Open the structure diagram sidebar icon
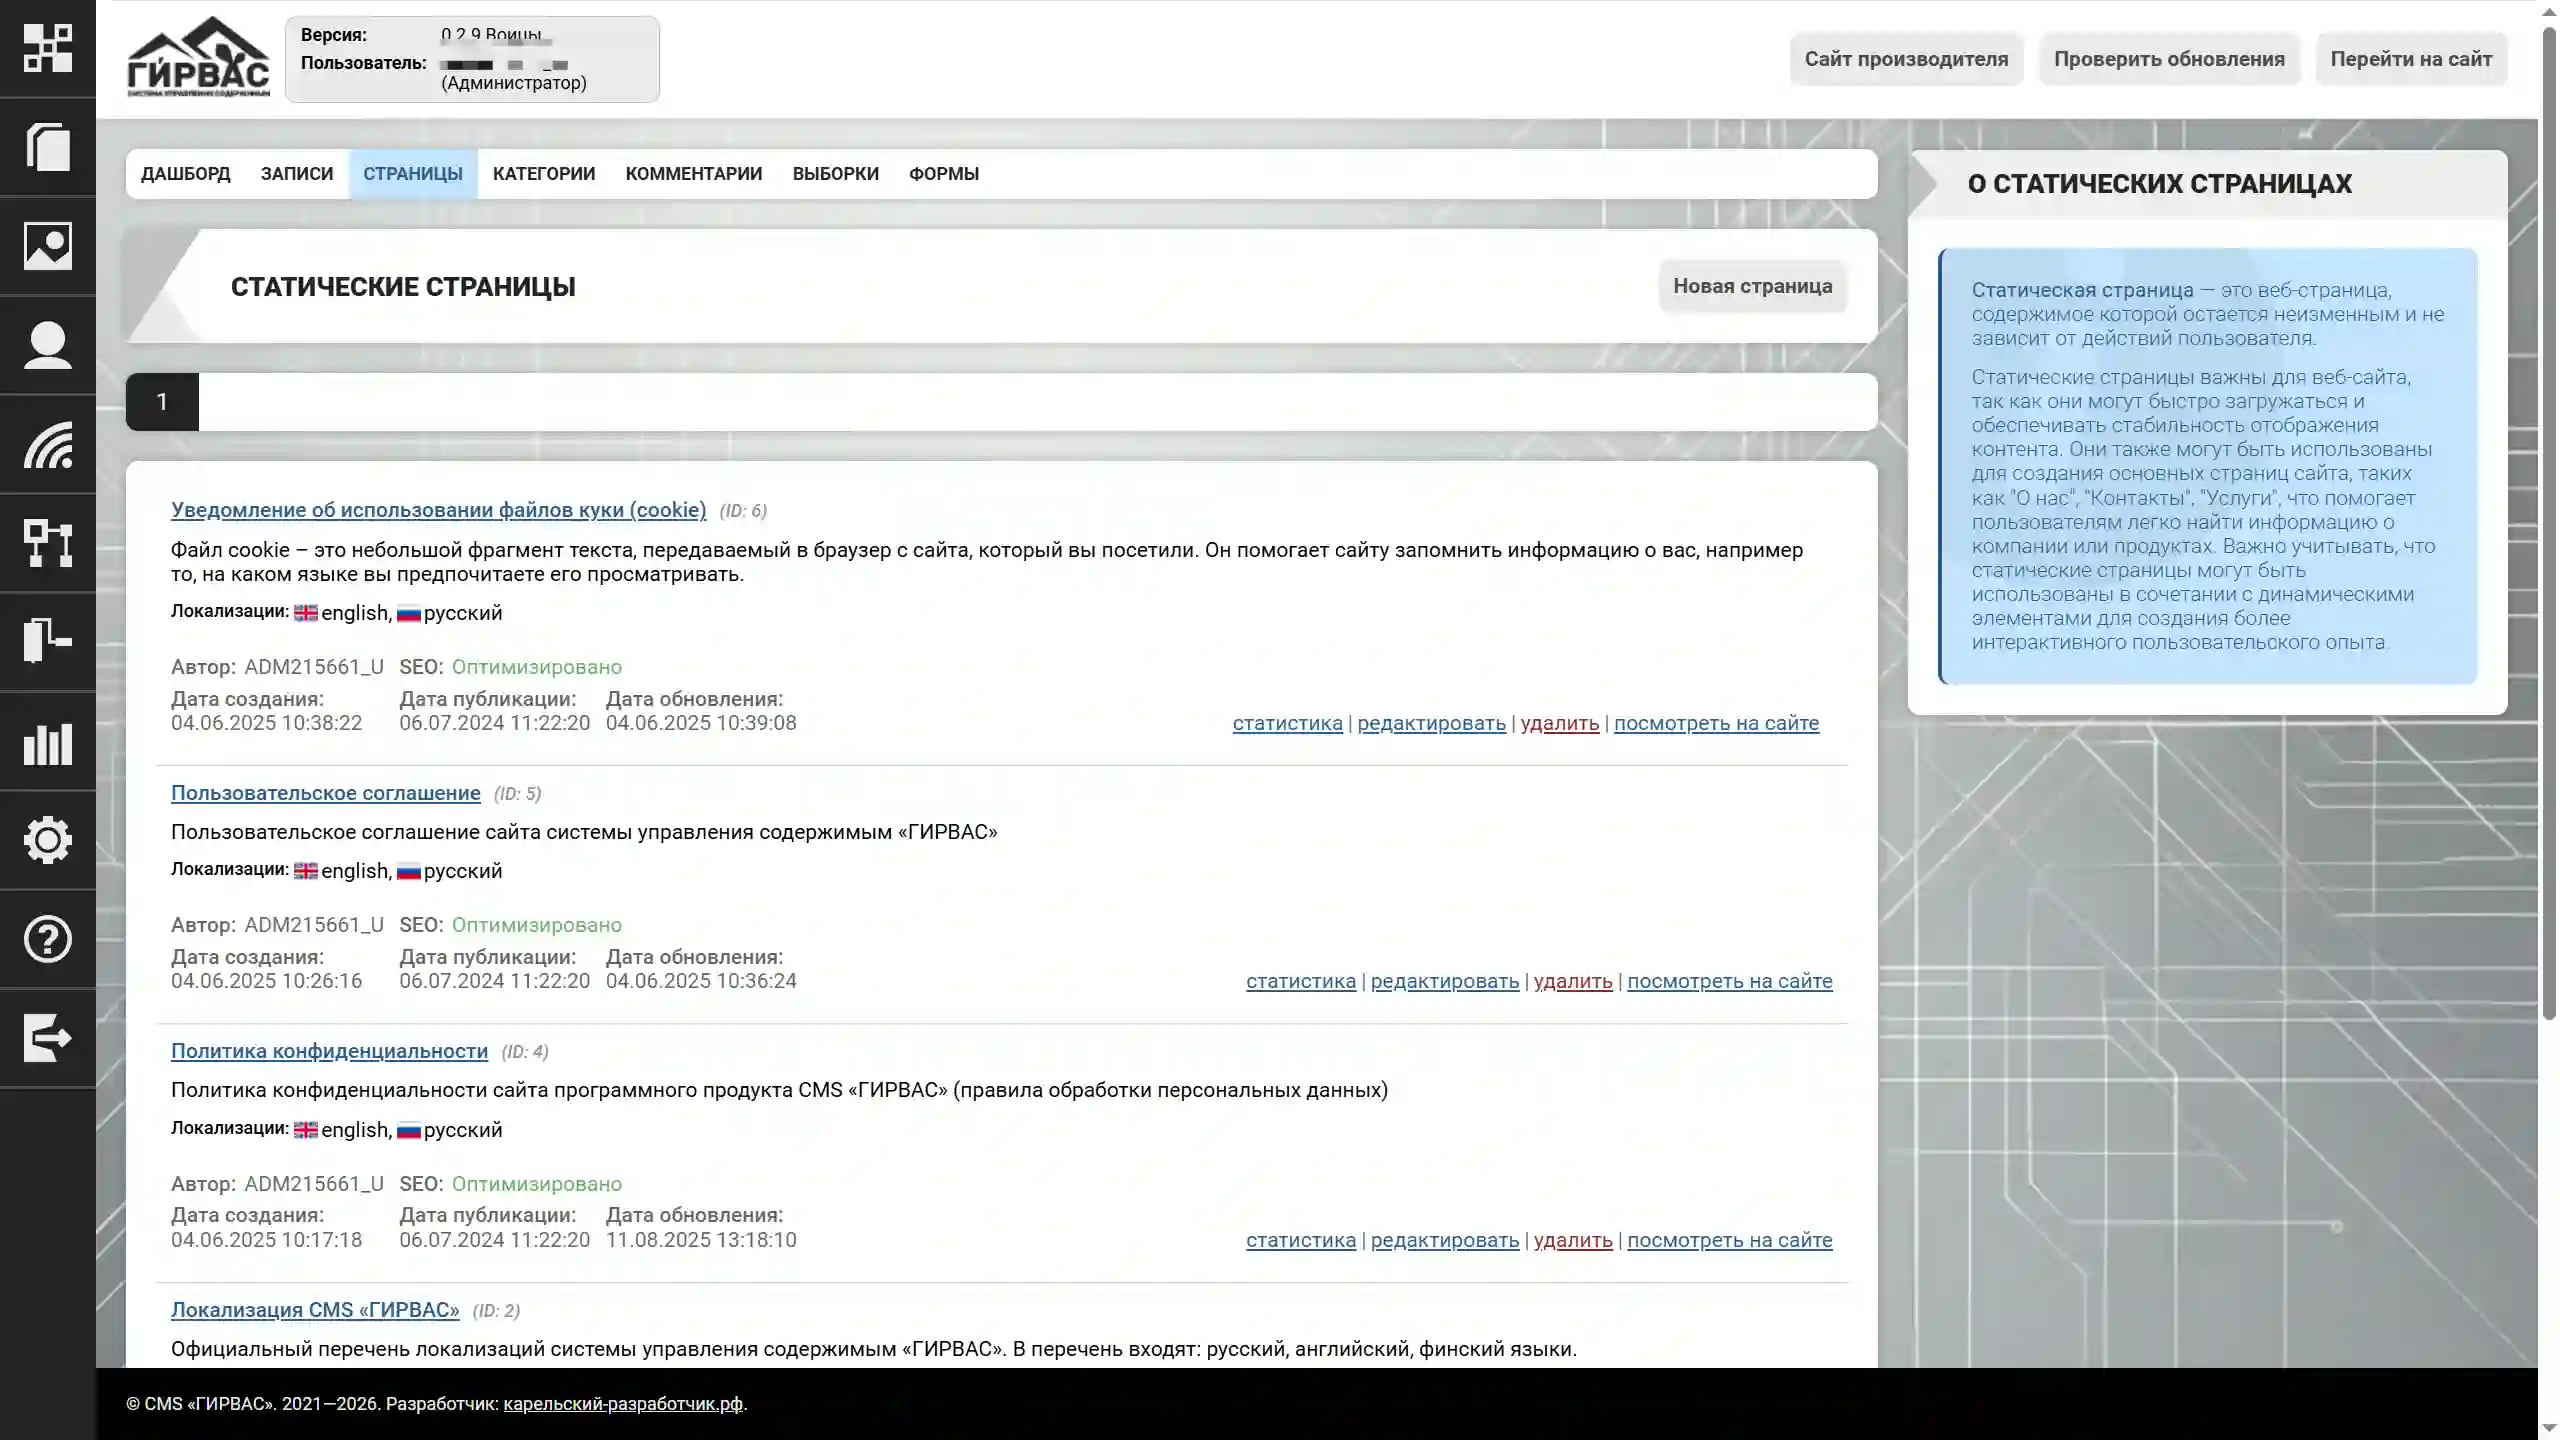2560x1440 pixels. tap(47, 543)
